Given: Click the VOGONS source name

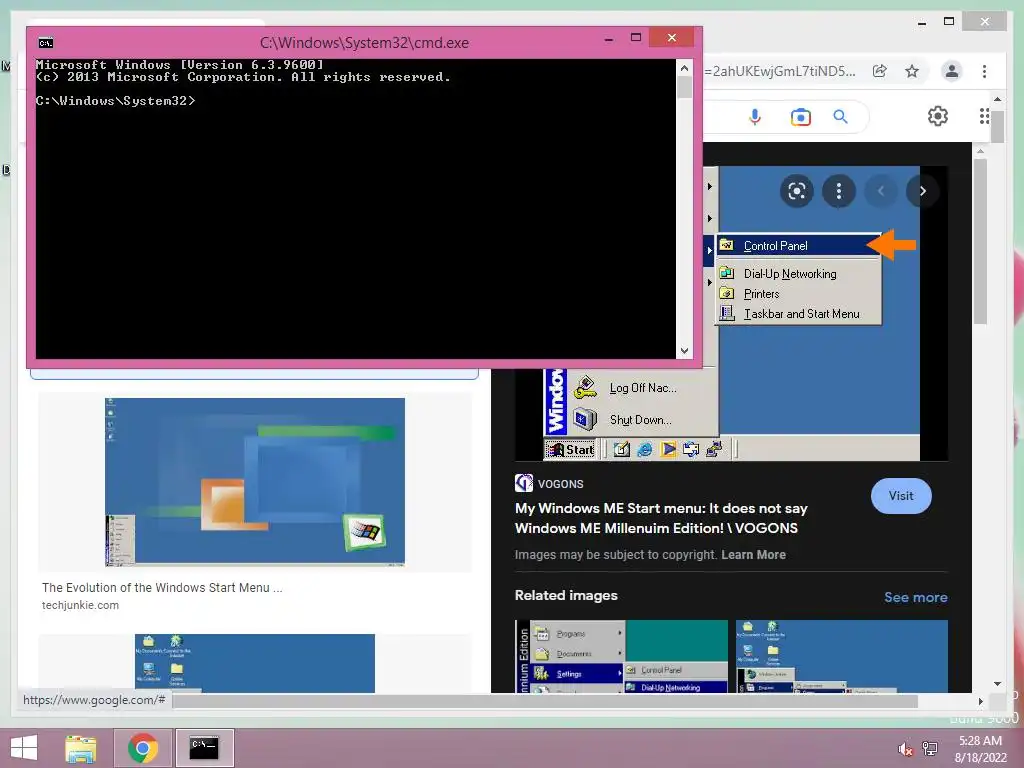Looking at the screenshot, I should point(560,484).
